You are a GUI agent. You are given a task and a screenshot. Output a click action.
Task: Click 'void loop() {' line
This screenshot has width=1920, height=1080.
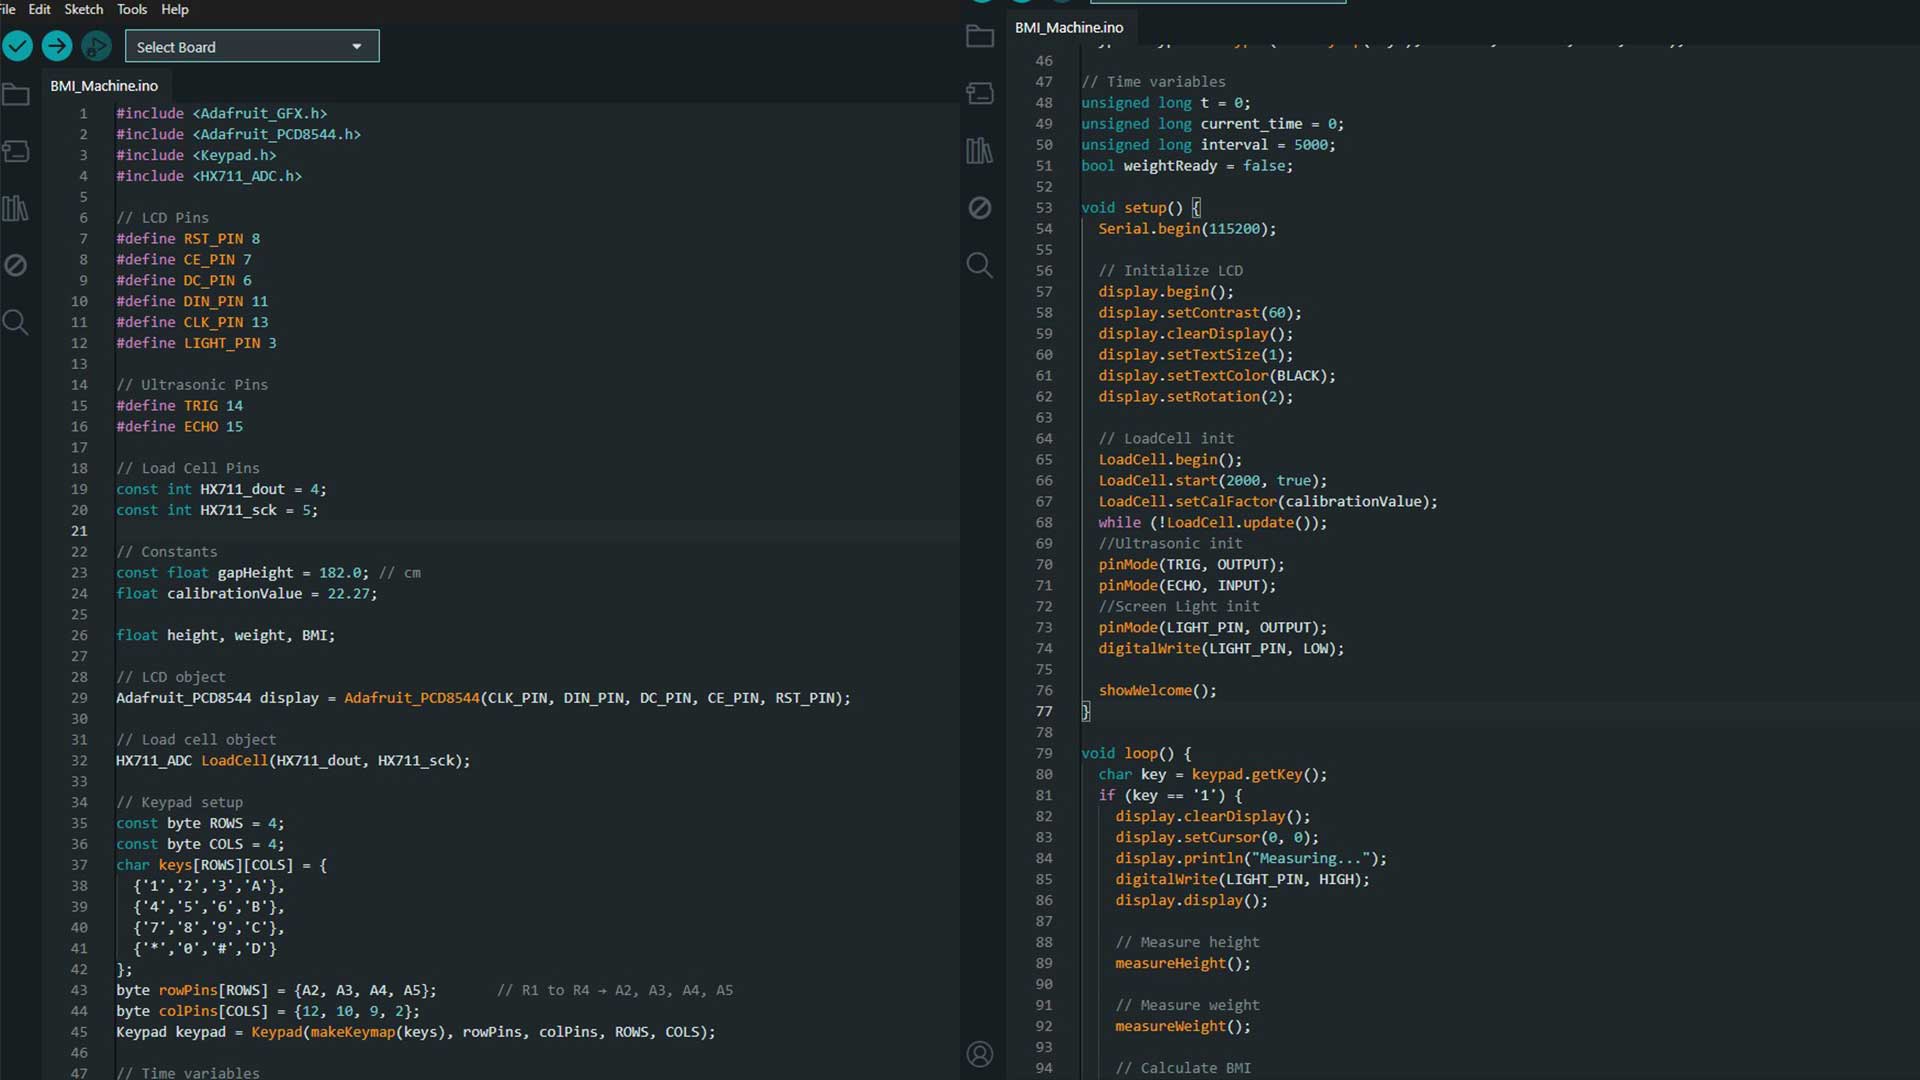1136,754
